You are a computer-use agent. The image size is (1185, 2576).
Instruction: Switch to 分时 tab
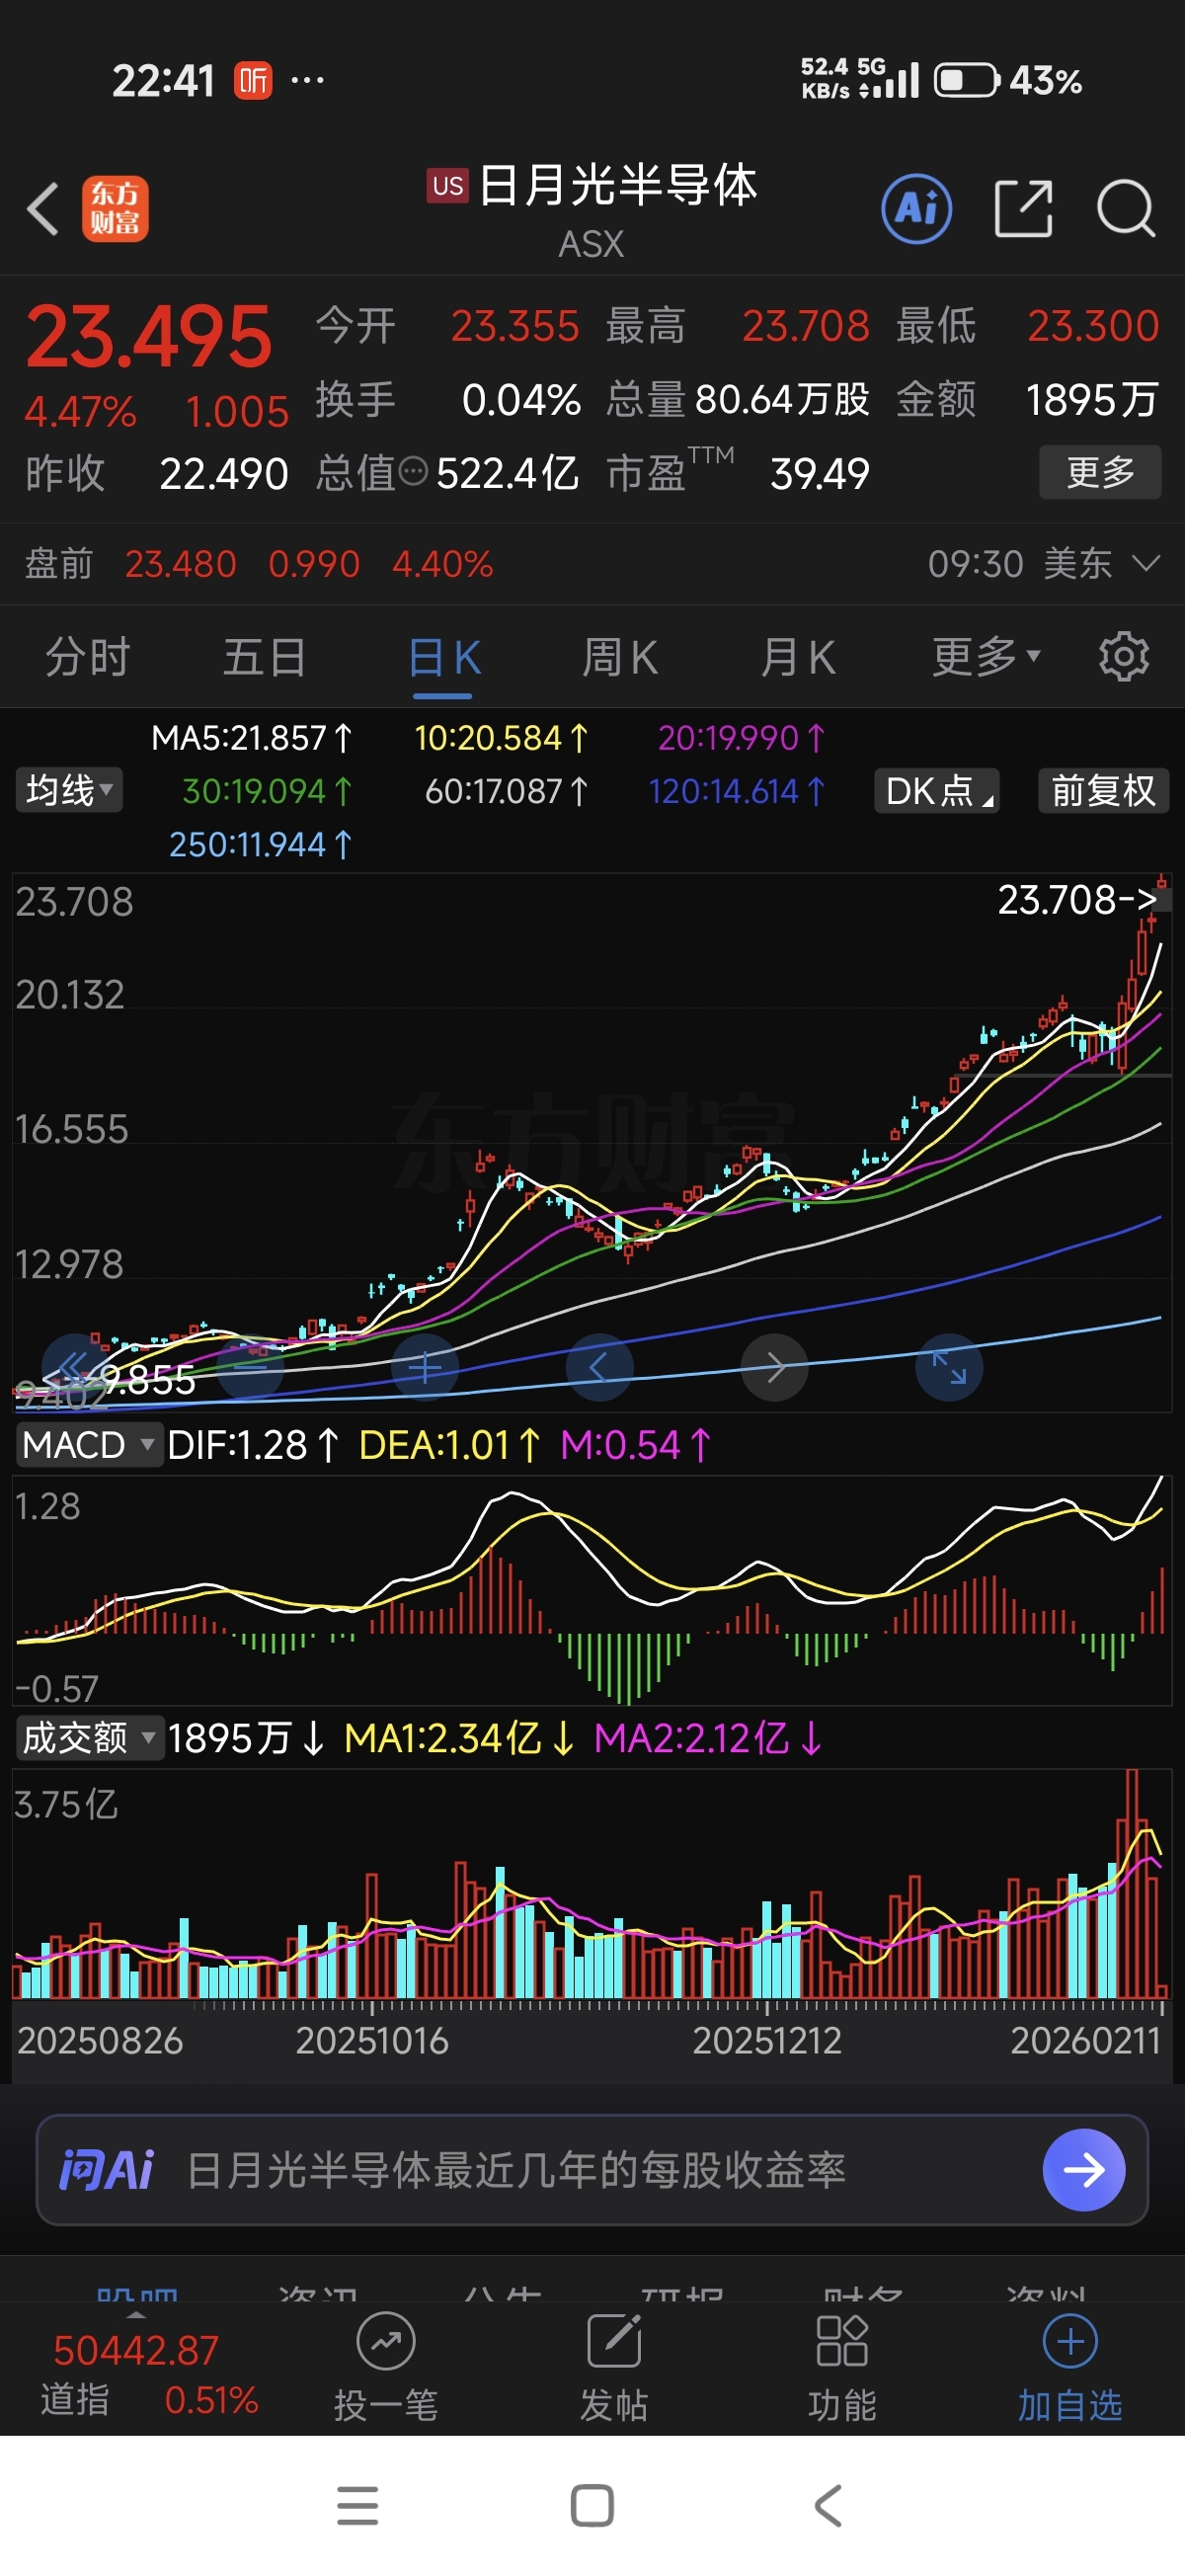pos(88,657)
